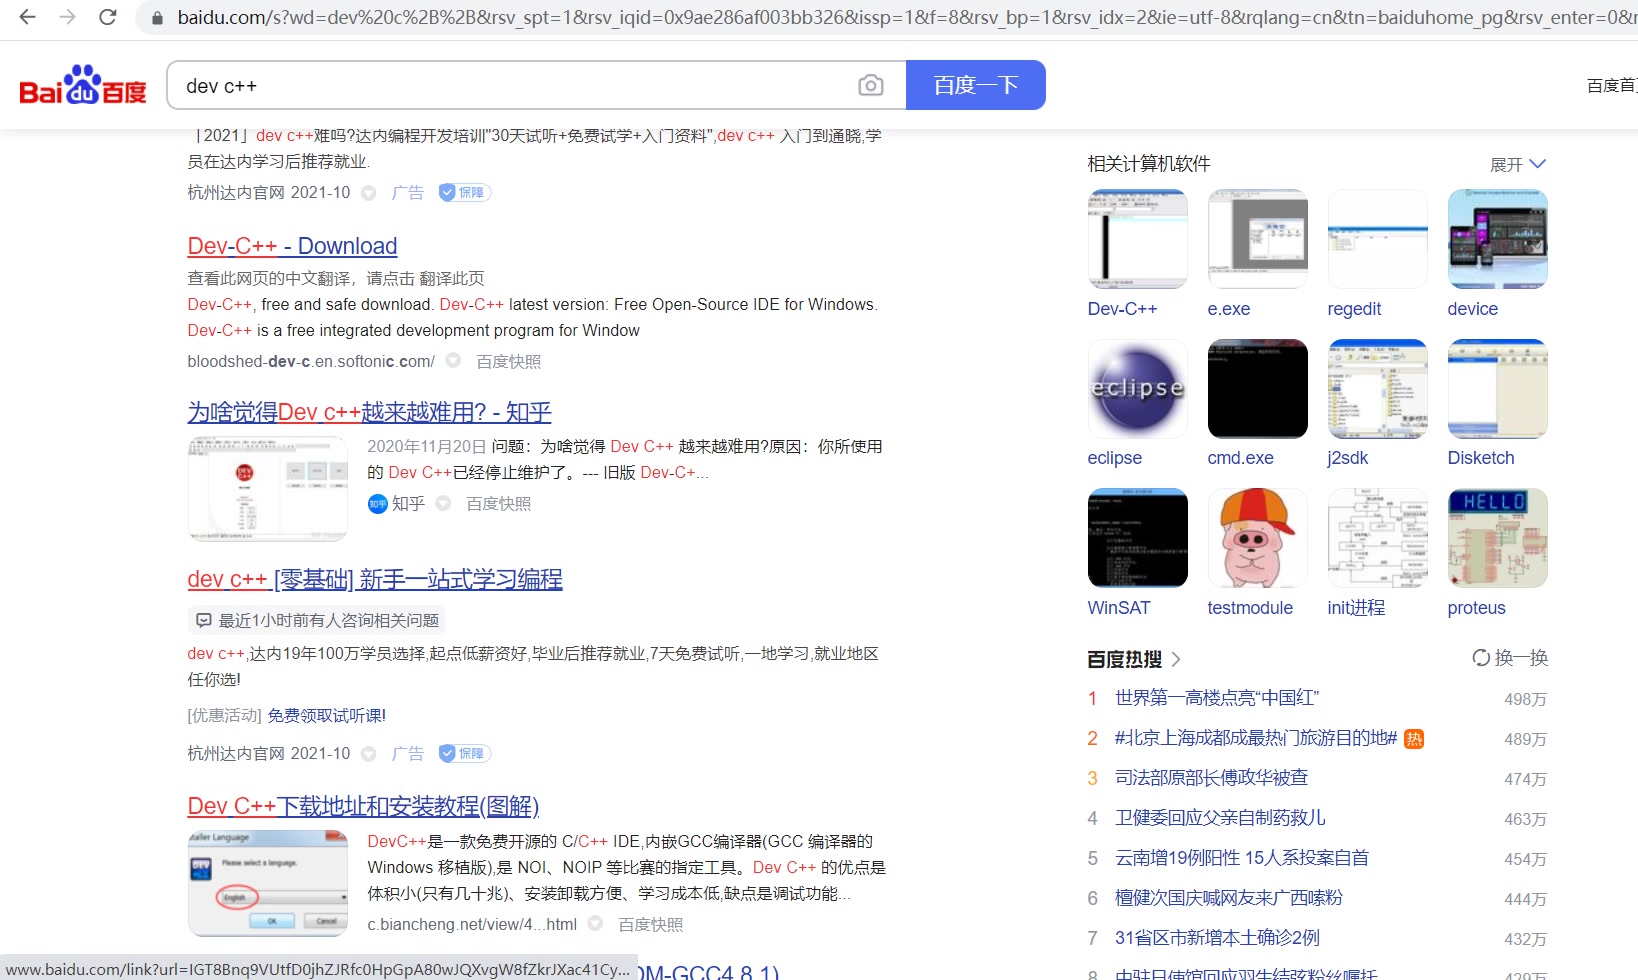Screen dimensions: 1638x980
Task: Click e.exe software thumbnail
Action: click(x=1257, y=239)
